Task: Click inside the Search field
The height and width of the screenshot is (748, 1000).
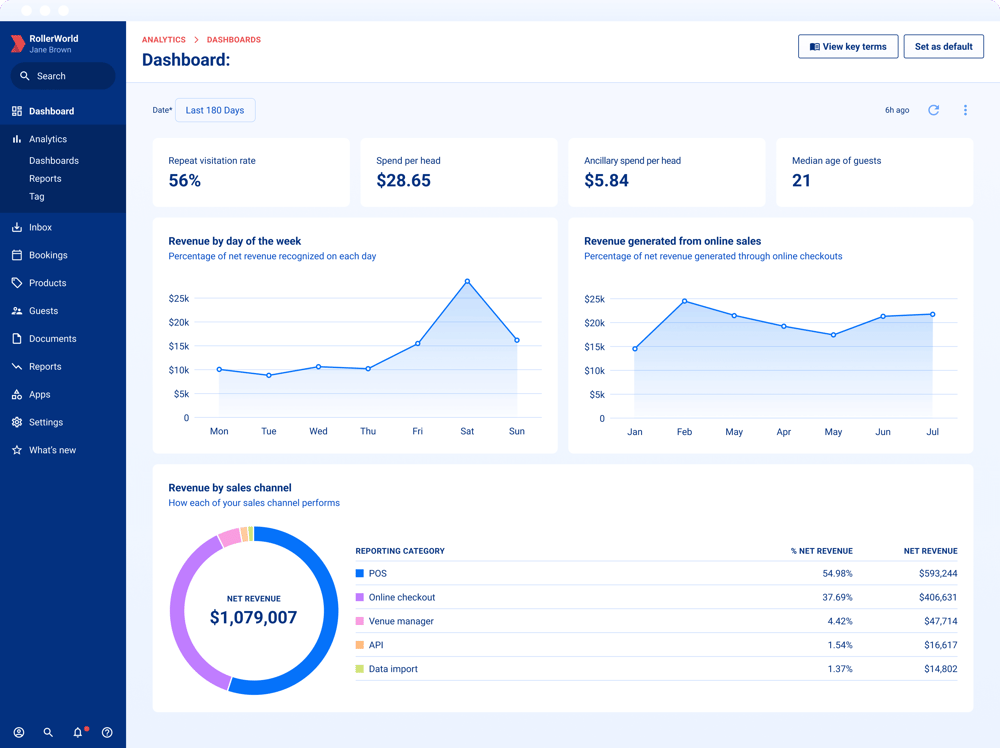Action: (62, 75)
